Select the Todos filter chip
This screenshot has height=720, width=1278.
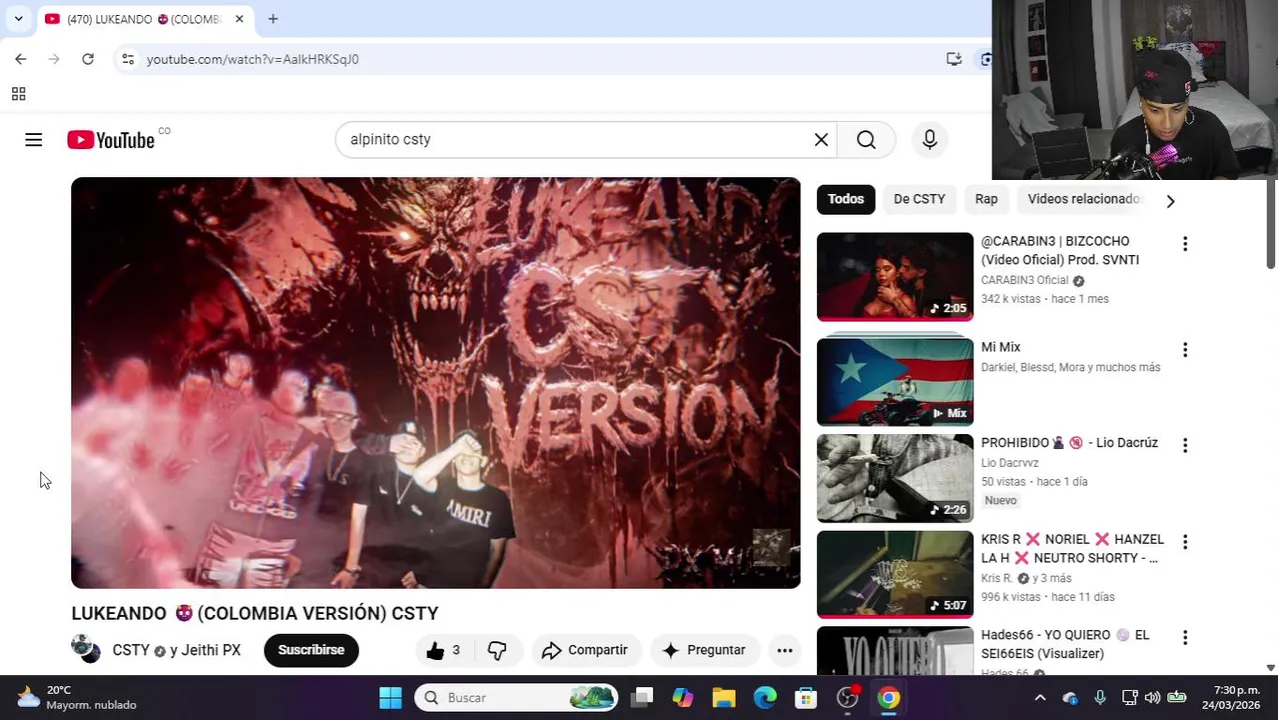pyautogui.click(x=846, y=199)
